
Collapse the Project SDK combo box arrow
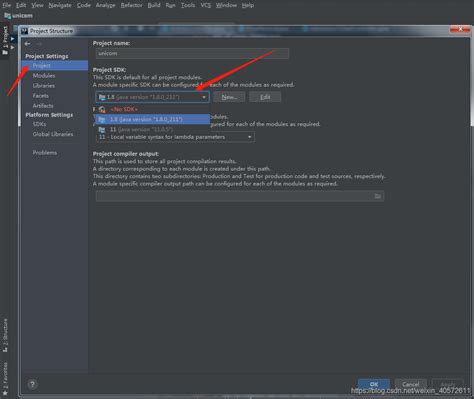204,97
